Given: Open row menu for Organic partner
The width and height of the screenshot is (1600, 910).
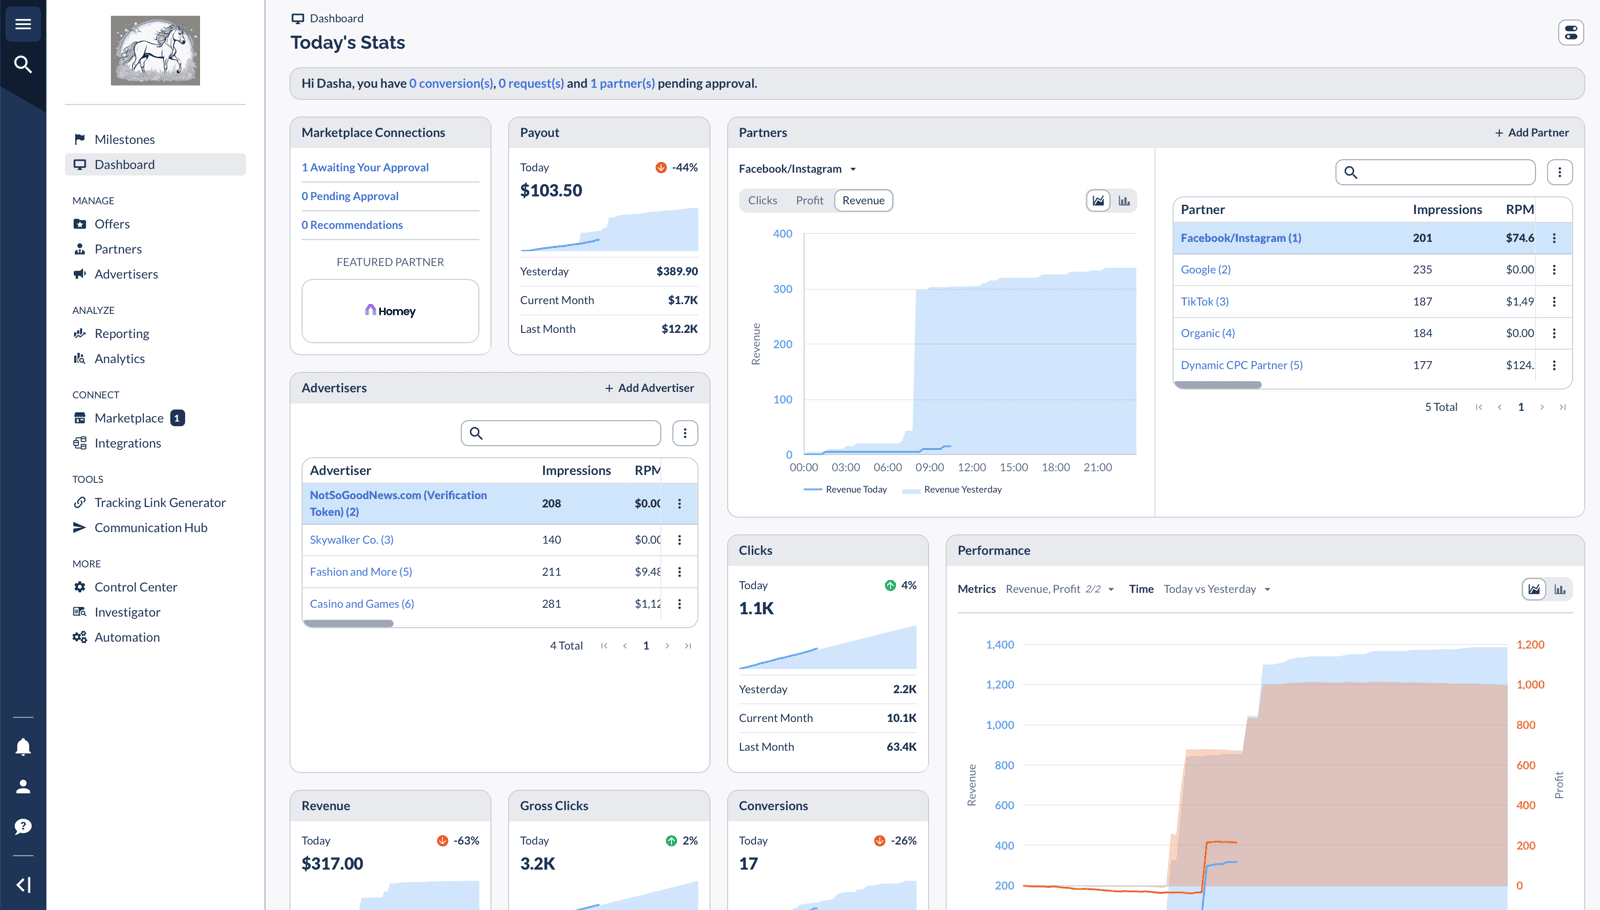Looking at the screenshot, I should point(1554,334).
